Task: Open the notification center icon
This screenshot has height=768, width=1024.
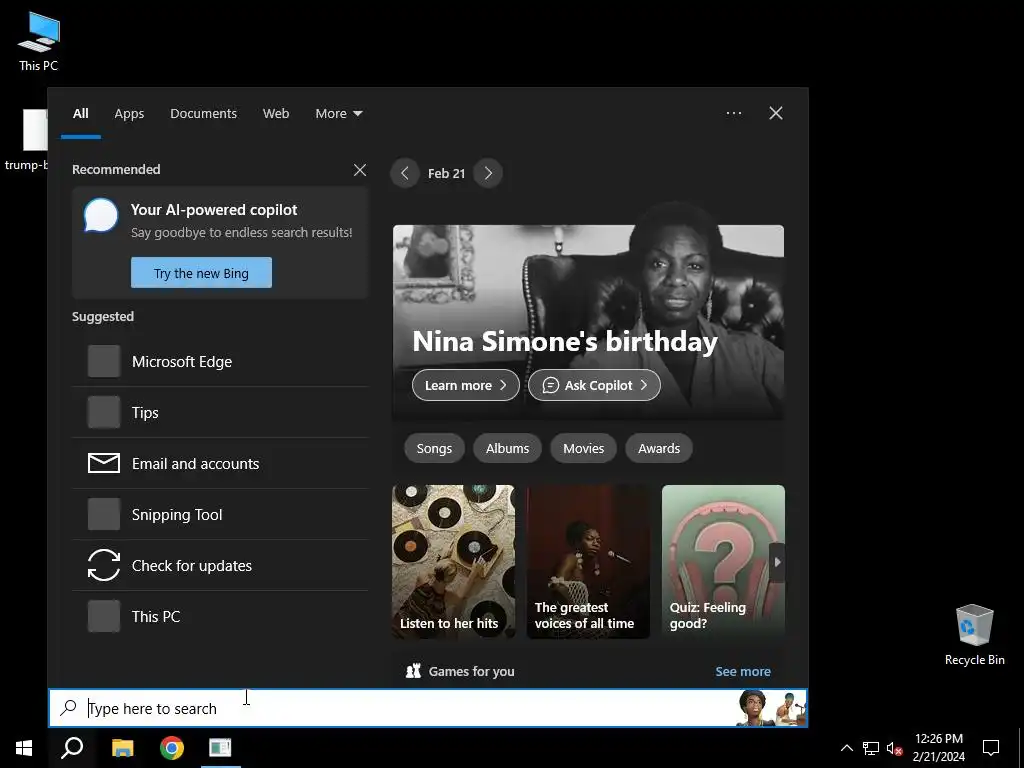Action: [x=991, y=748]
